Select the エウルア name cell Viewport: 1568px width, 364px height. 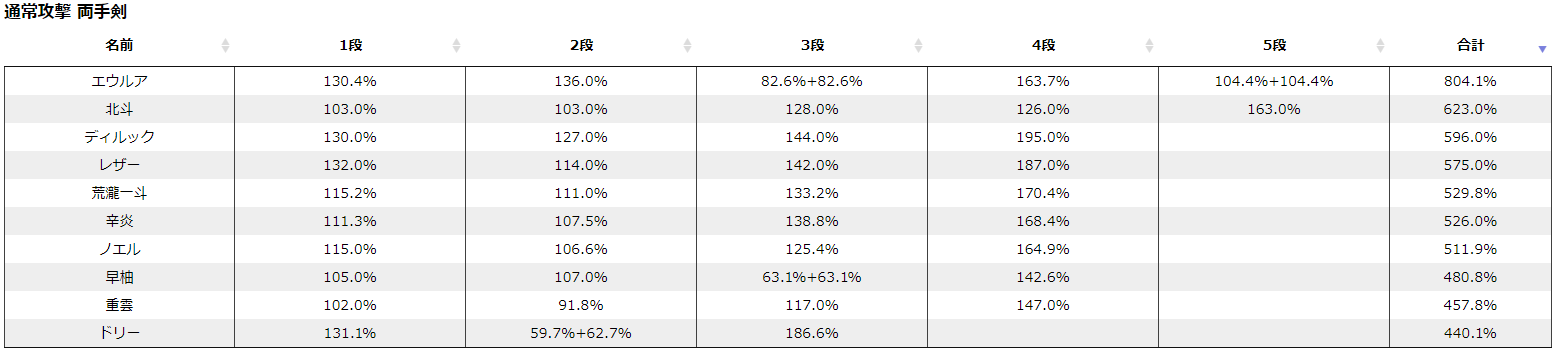119,81
